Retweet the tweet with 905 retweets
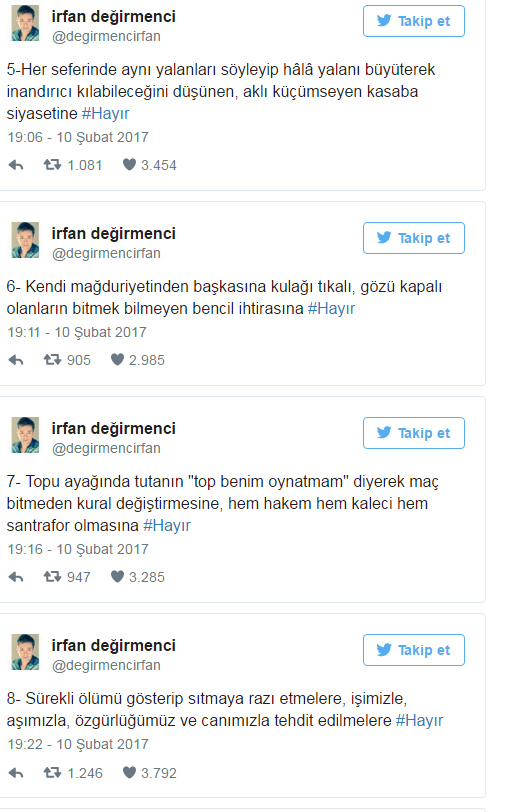The width and height of the screenshot is (522, 812). (x=52, y=359)
